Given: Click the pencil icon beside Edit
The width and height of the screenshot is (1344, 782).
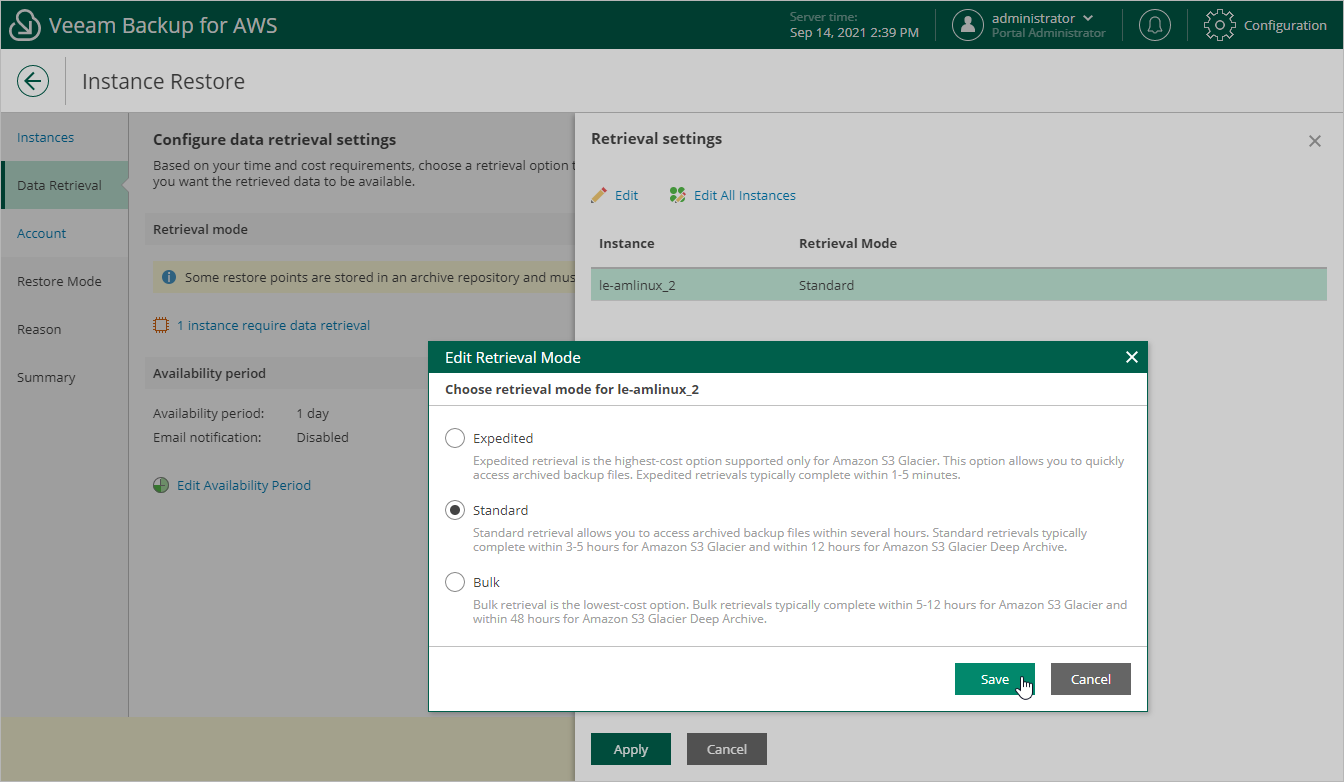Looking at the screenshot, I should [599, 195].
